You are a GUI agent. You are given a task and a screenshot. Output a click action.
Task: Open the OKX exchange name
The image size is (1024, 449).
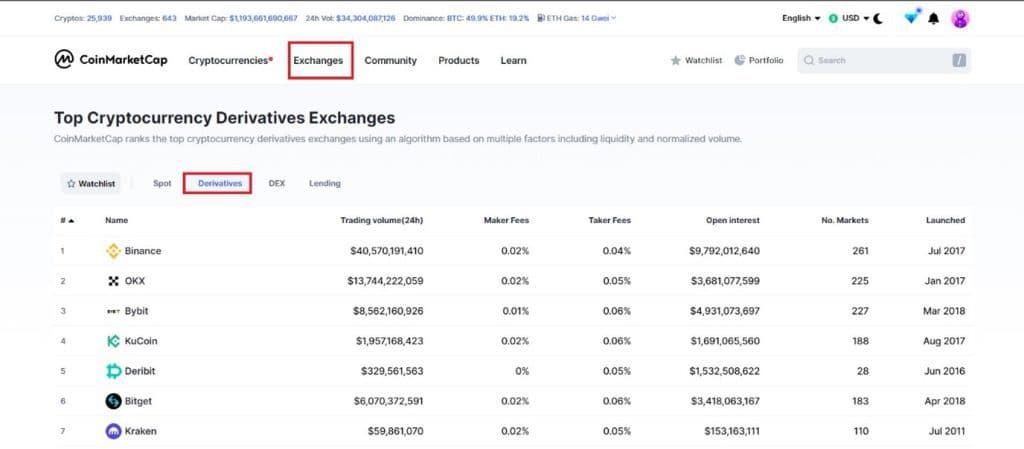(x=135, y=281)
